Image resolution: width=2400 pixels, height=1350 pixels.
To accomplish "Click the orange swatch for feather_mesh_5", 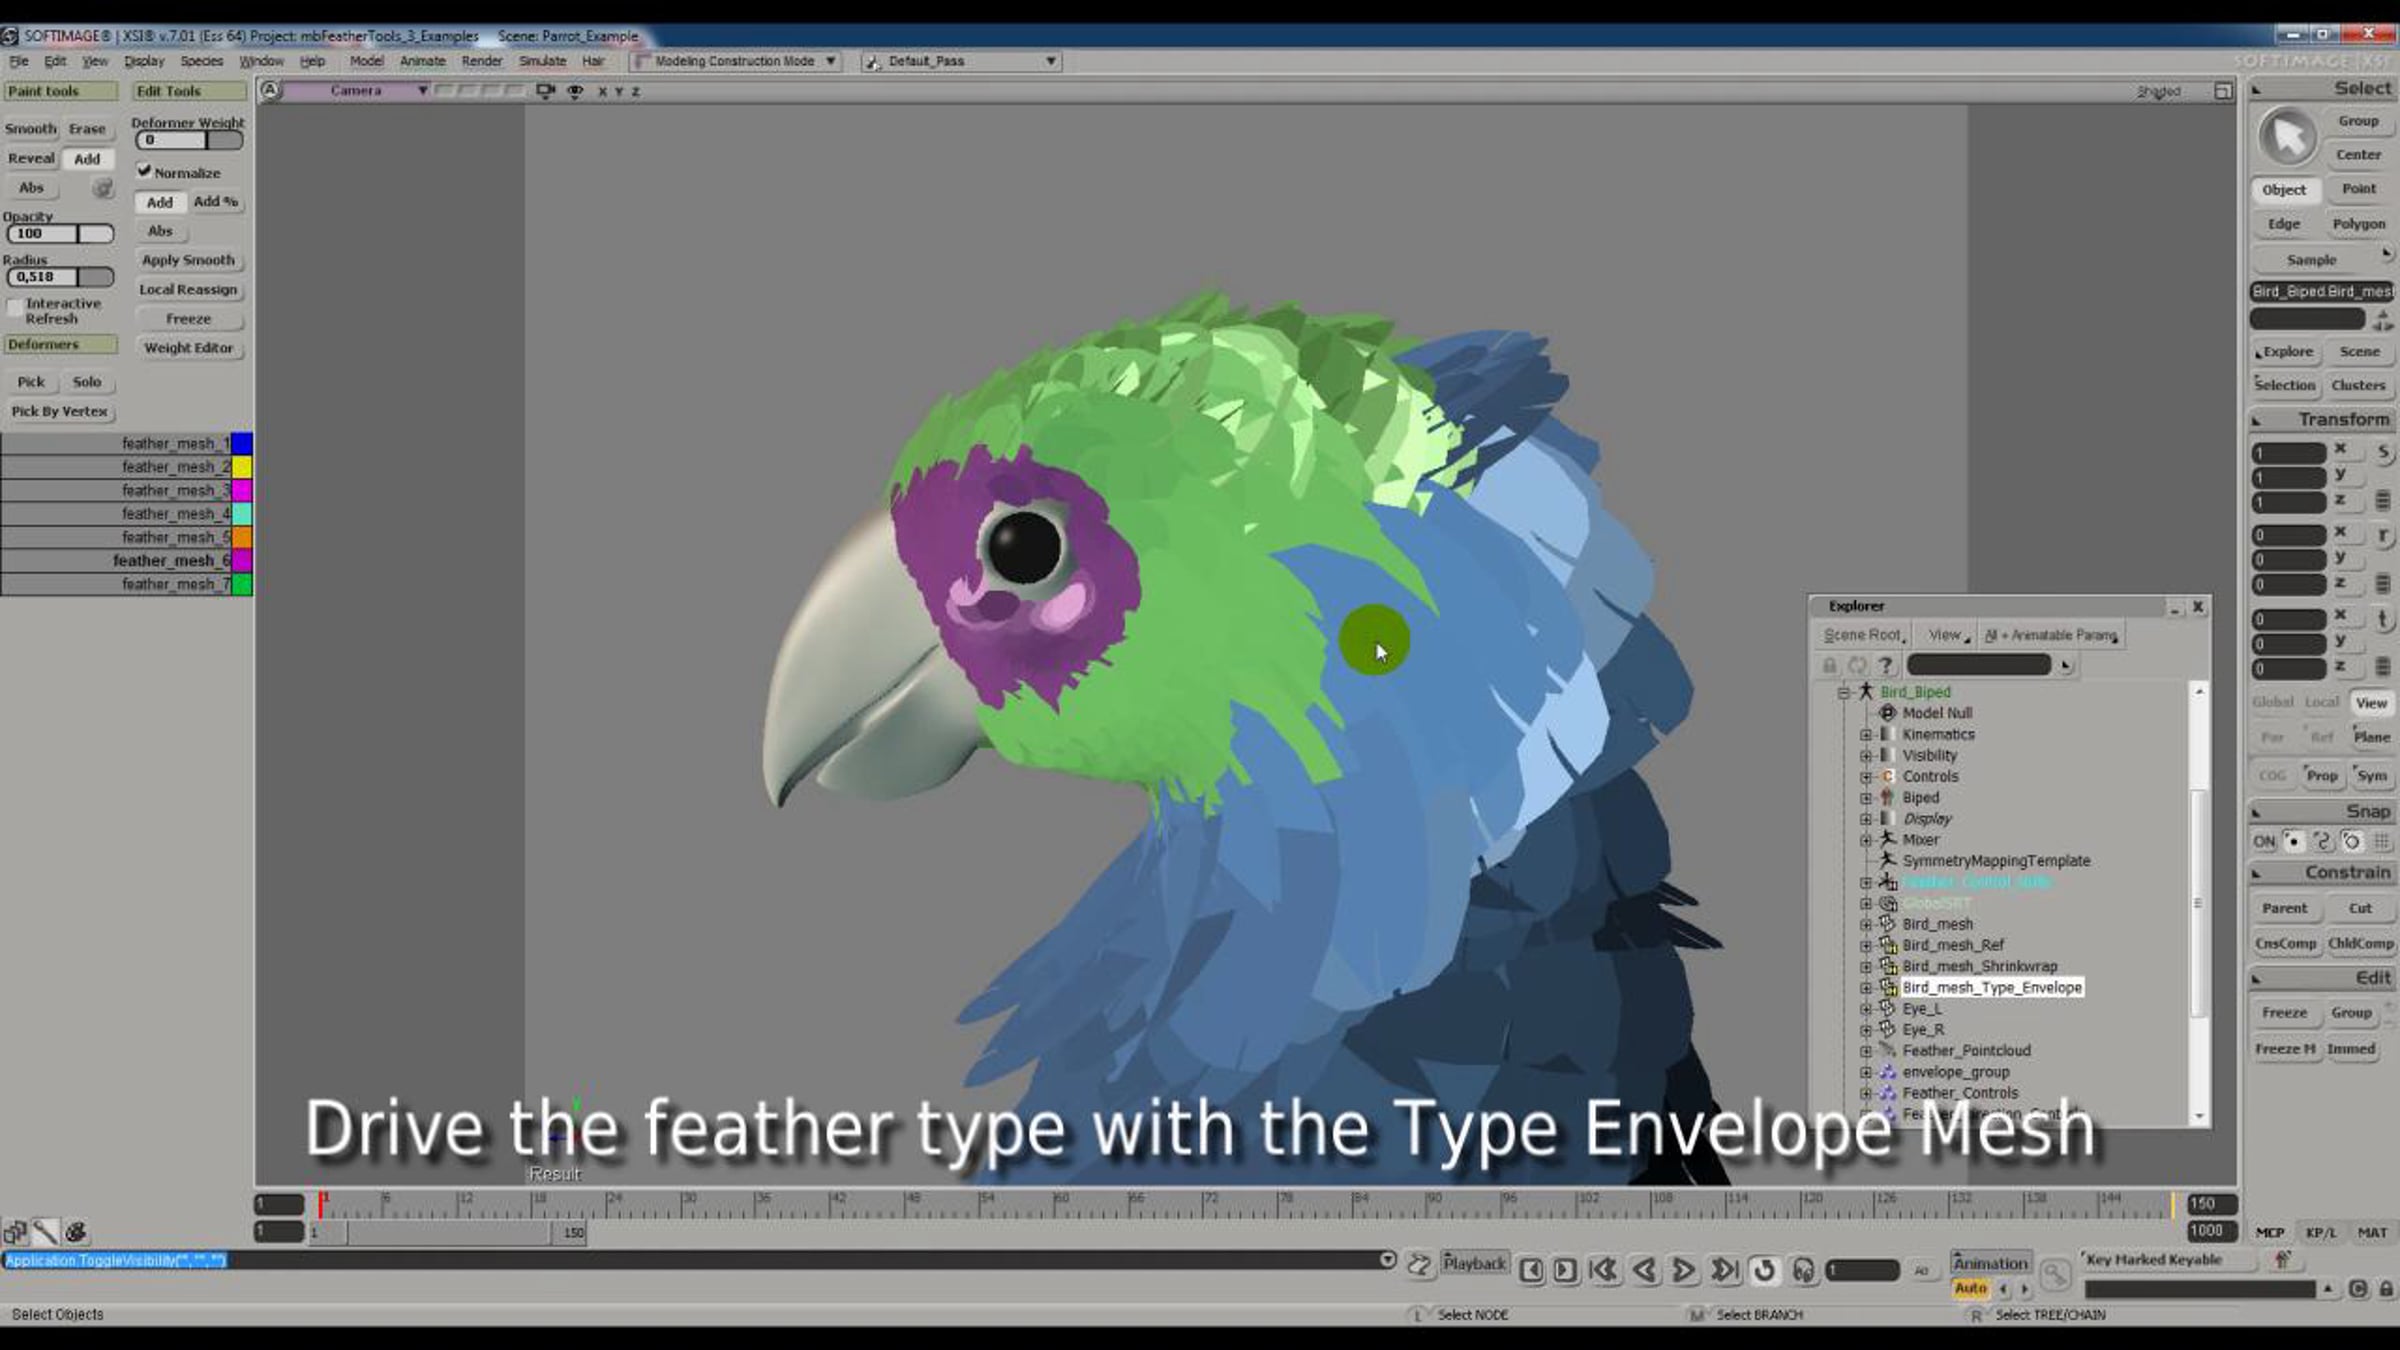I will pyautogui.click(x=242, y=537).
